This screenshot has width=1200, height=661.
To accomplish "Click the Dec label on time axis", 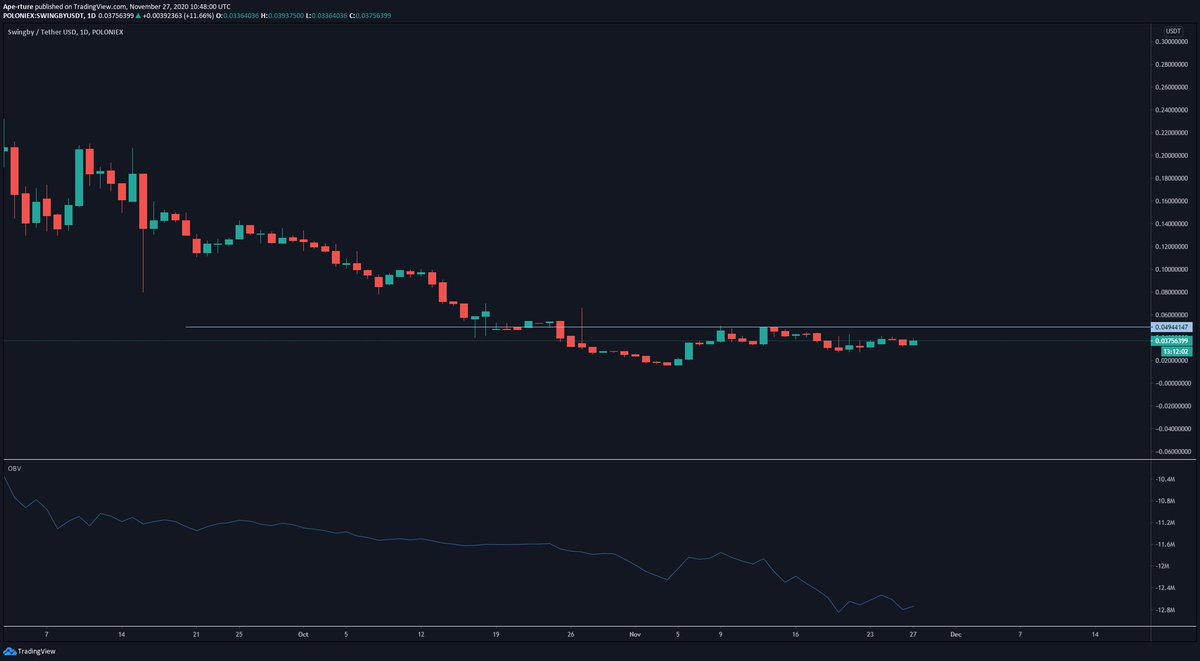I will click(x=957, y=634).
